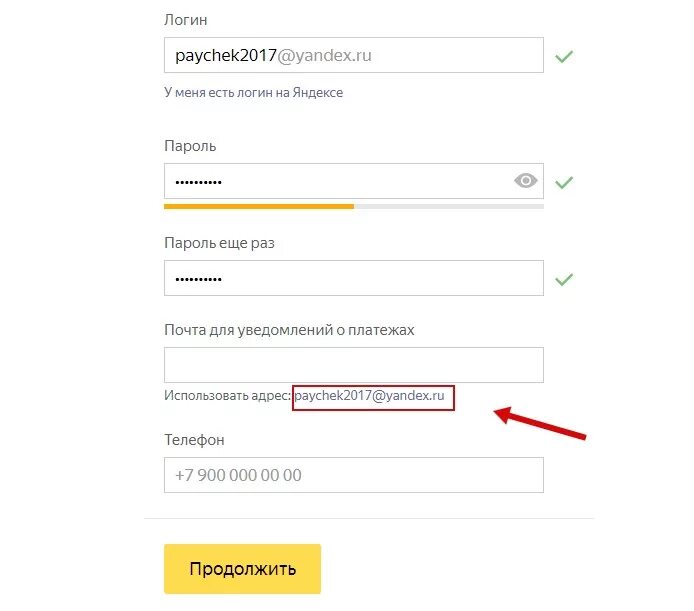Image resolution: width=694 pixels, height=611 pixels.
Task: Click the 'Пароль' field label
Action: tap(190, 146)
